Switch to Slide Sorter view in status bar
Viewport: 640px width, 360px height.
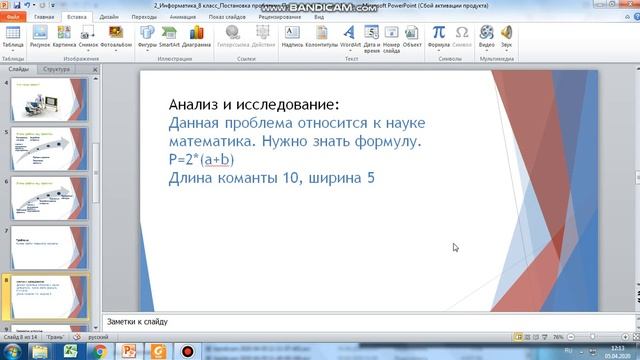(x=527, y=337)
